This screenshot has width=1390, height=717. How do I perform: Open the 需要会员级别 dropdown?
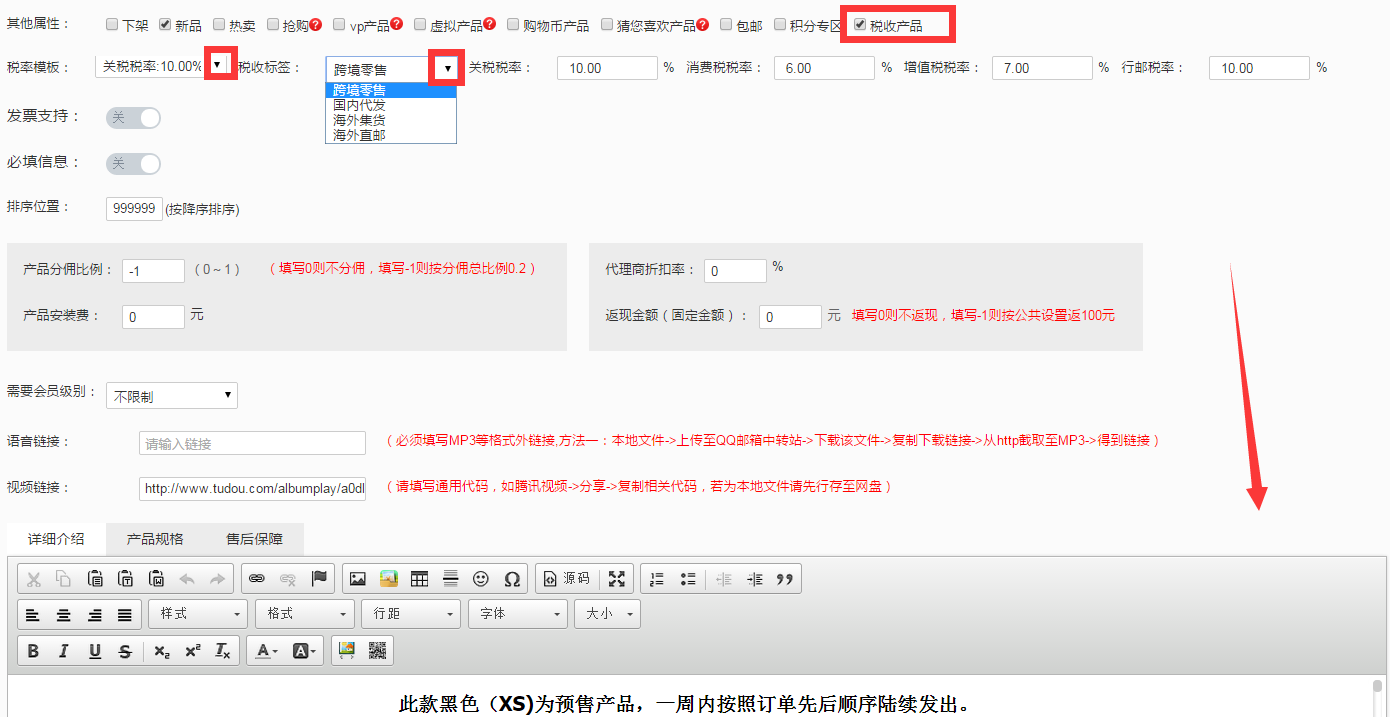coord(172,396)
